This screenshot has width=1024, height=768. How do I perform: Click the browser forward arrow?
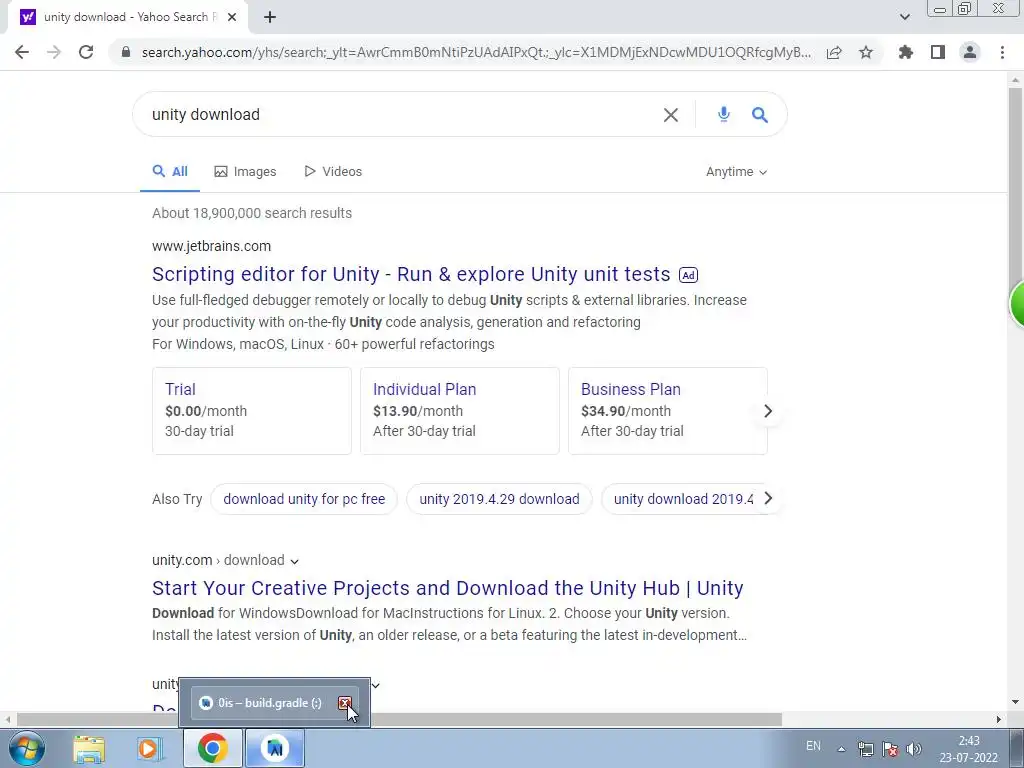point(54,52)
